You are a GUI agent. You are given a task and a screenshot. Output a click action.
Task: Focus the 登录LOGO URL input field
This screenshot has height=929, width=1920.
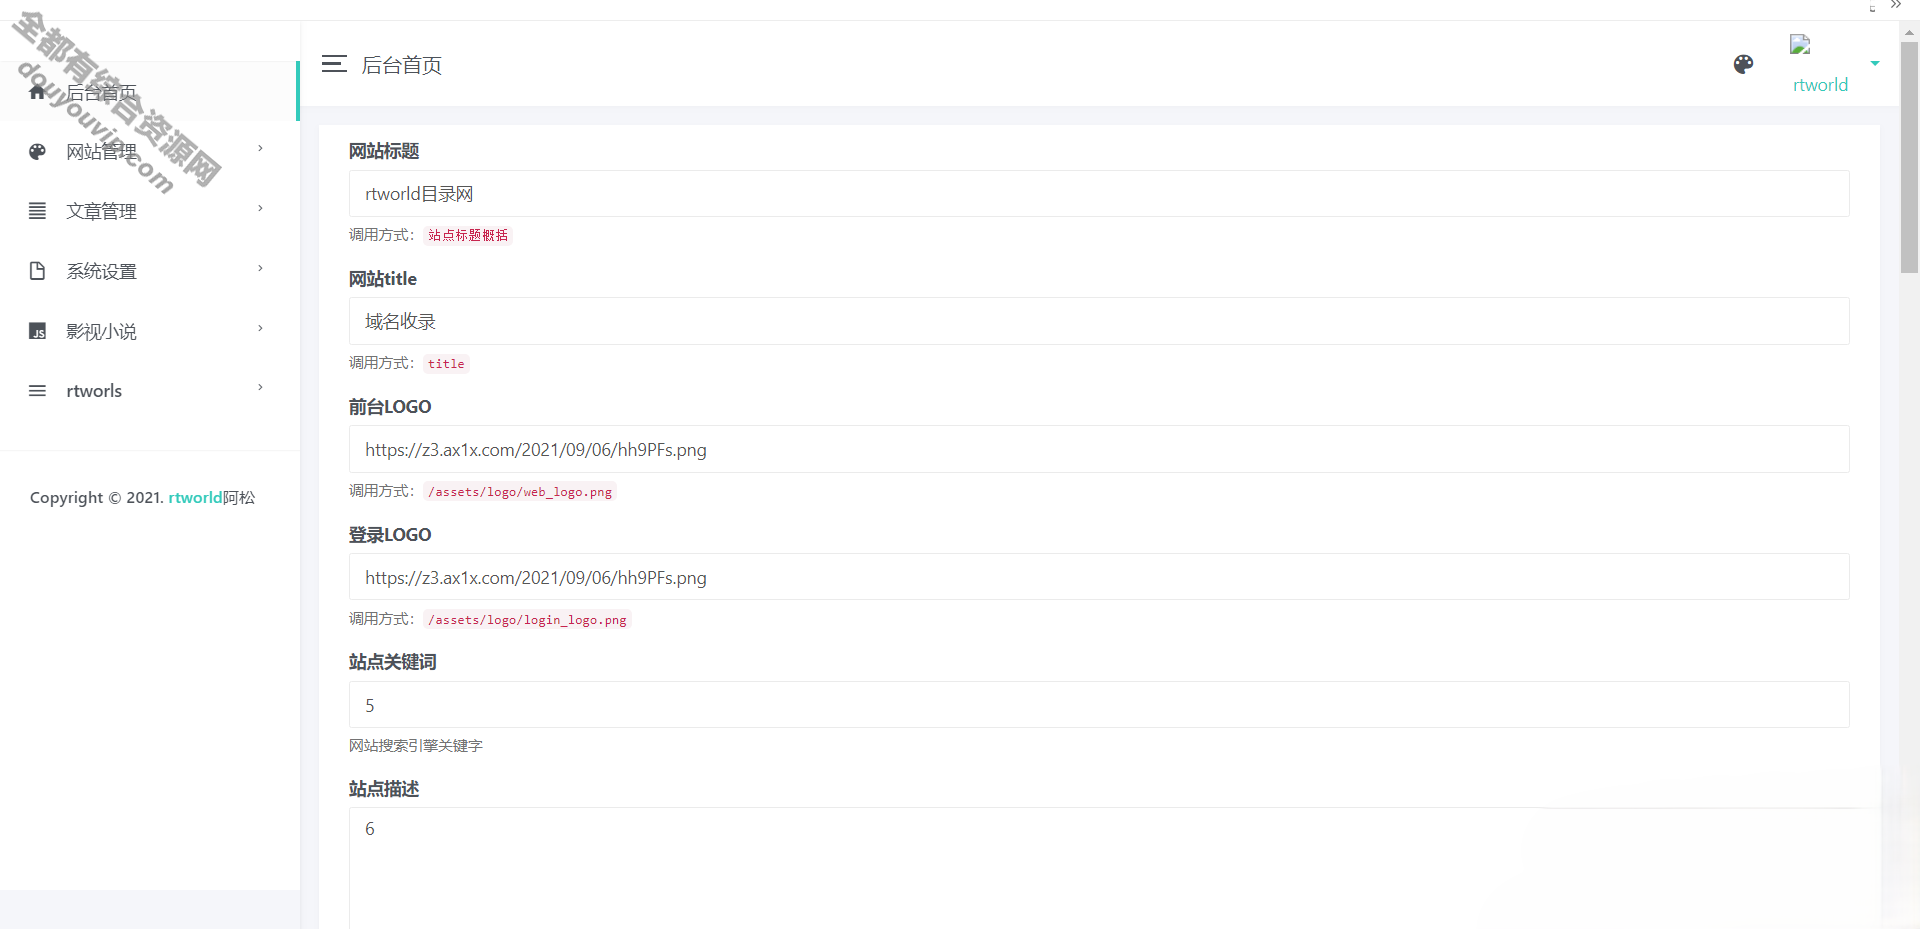point(1099,577)
